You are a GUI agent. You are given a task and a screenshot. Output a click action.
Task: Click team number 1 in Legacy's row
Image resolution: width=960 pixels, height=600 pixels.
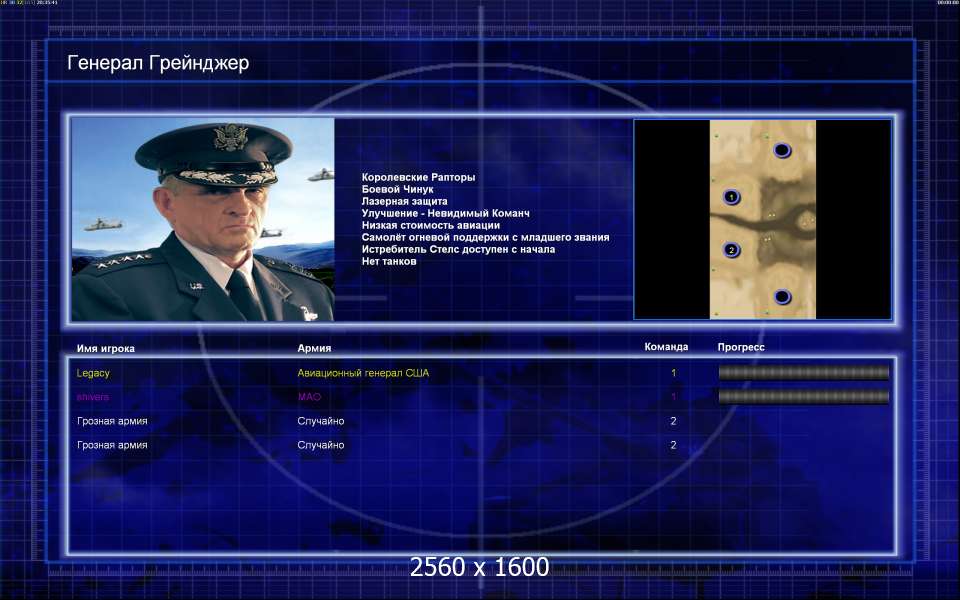coord(673,373)
